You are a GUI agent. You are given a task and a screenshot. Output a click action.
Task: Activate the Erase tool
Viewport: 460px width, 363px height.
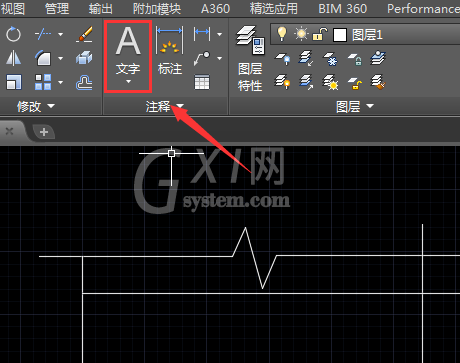click(x=84, y=34)
